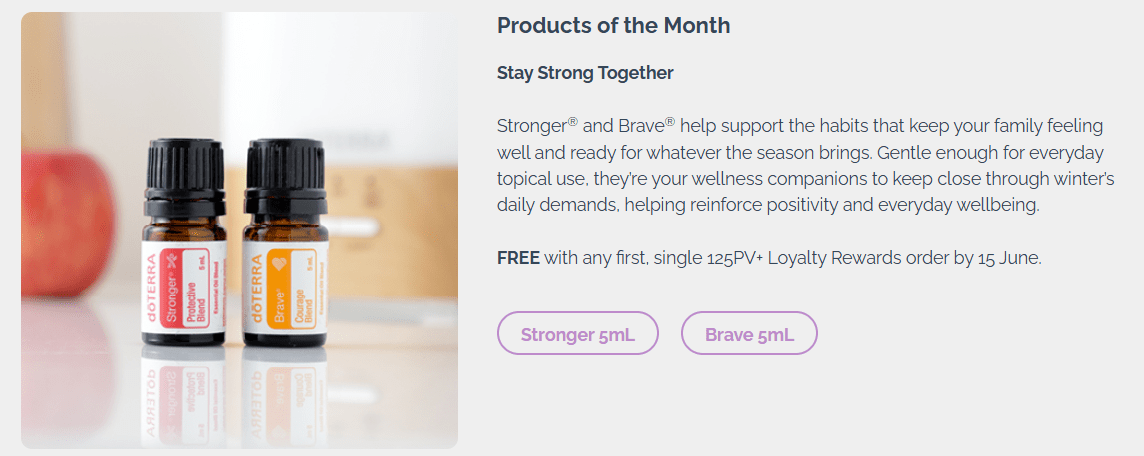Open the Brave 5mL product button
Screen dimensions: 1144x456
tap(749, 333)
